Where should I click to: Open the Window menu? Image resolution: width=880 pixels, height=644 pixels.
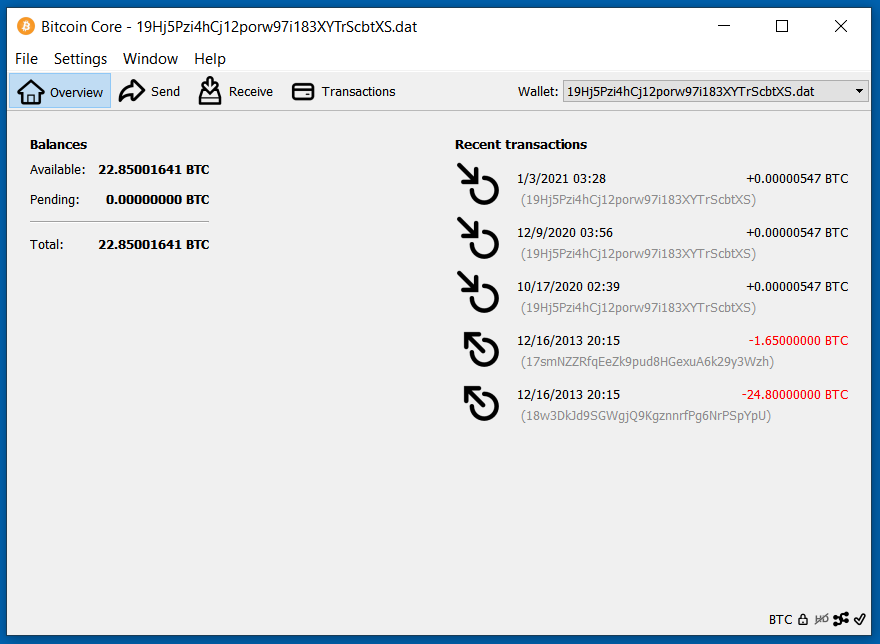coord(150,59)
